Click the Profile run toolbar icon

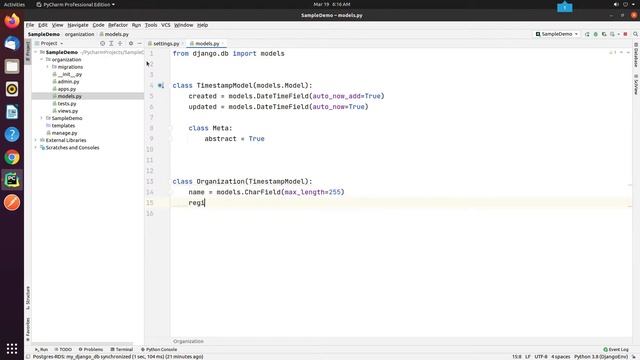(612, 34)
